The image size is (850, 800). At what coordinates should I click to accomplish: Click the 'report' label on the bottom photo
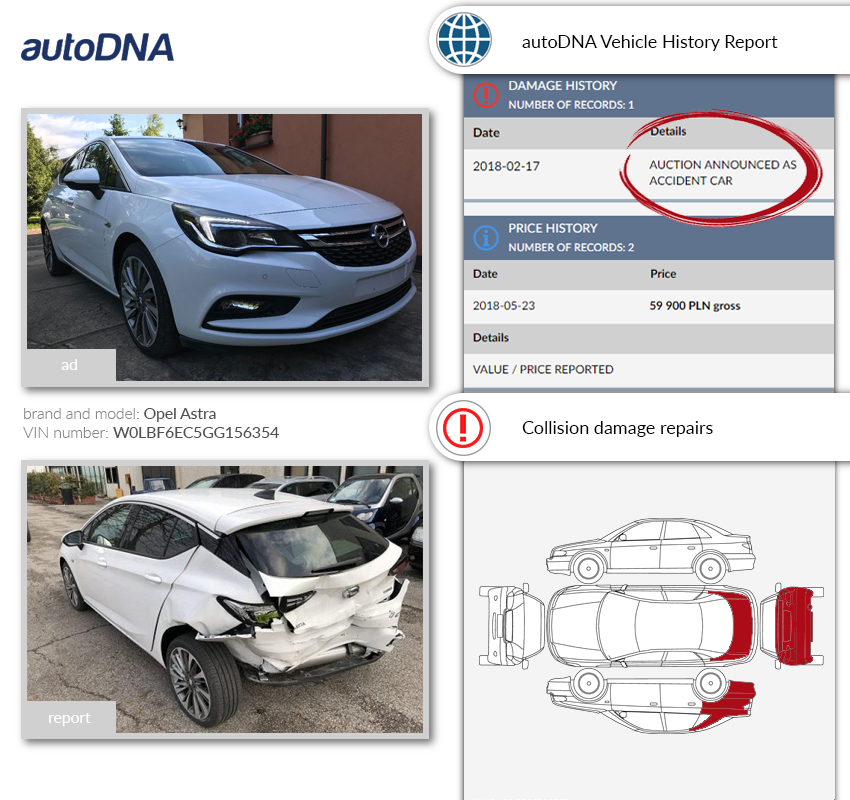pos(69,717)
